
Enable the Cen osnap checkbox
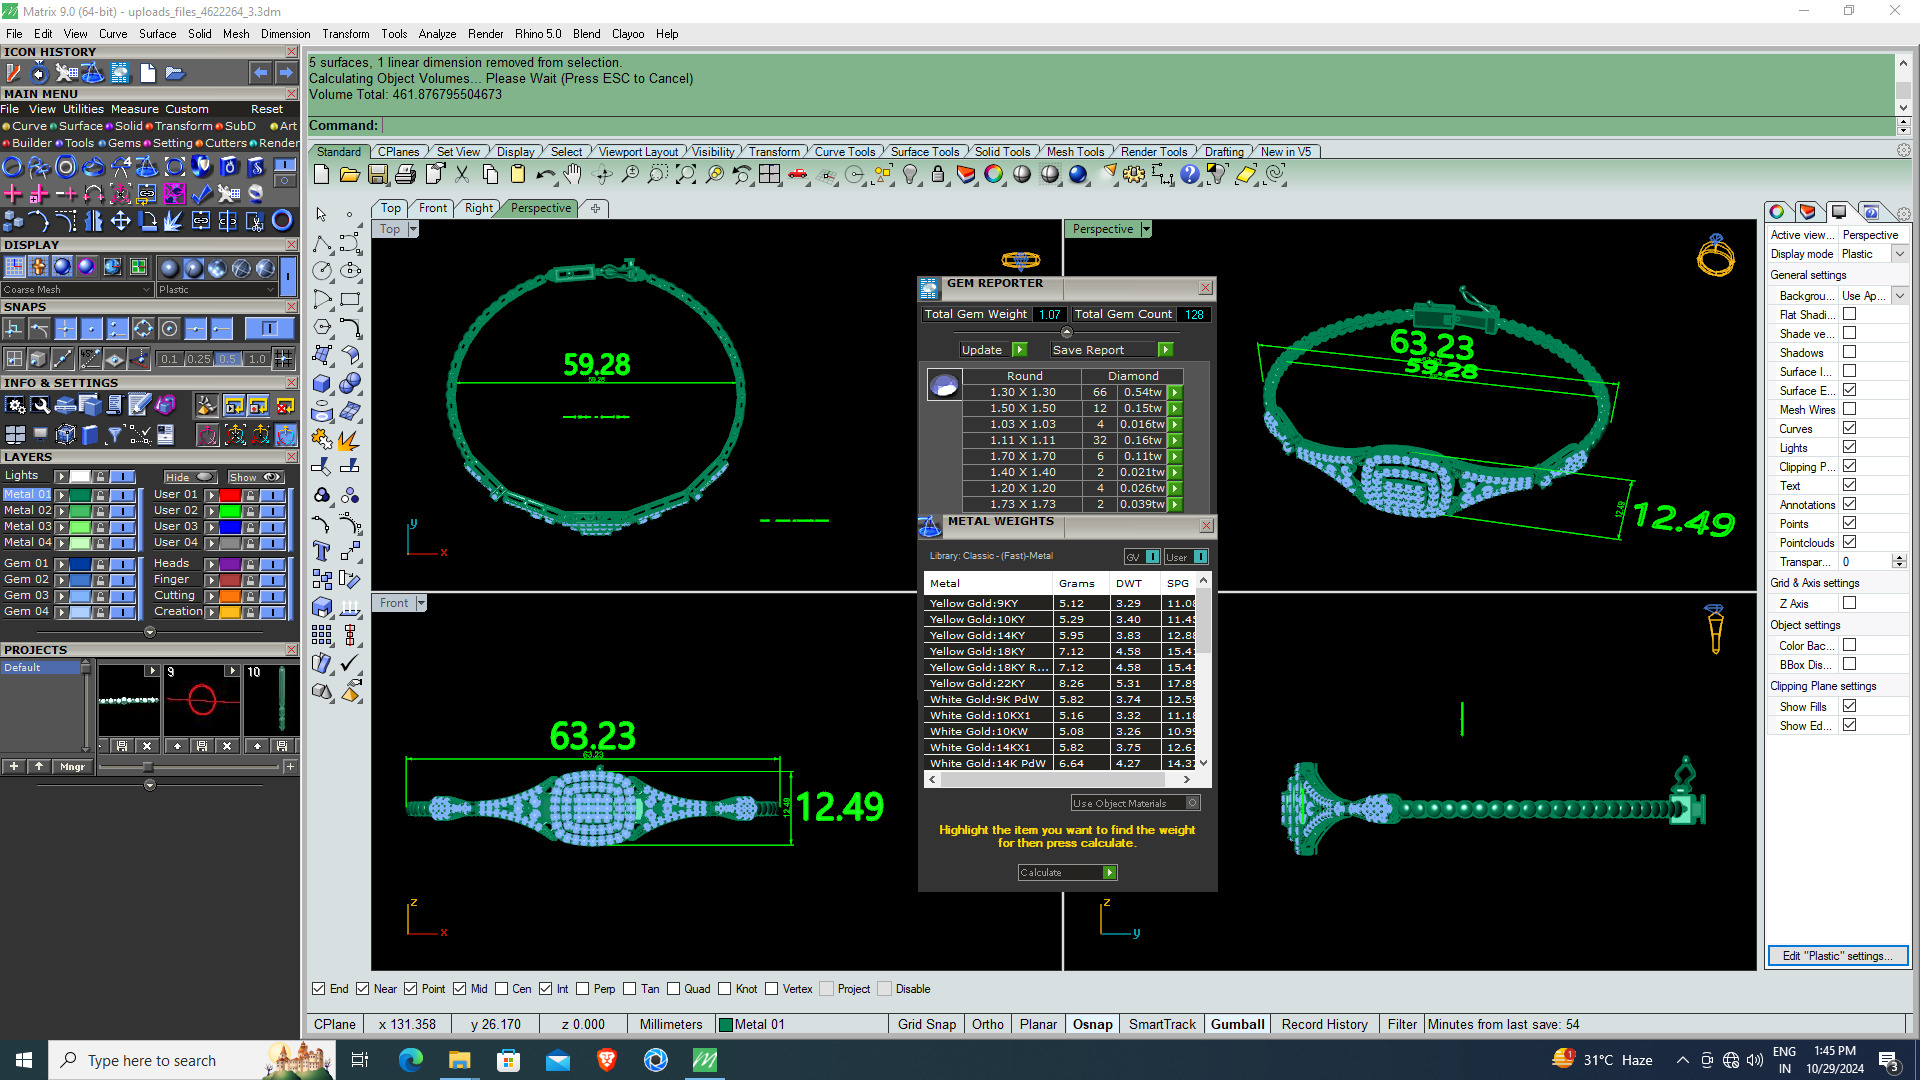[x=502, y=989]
